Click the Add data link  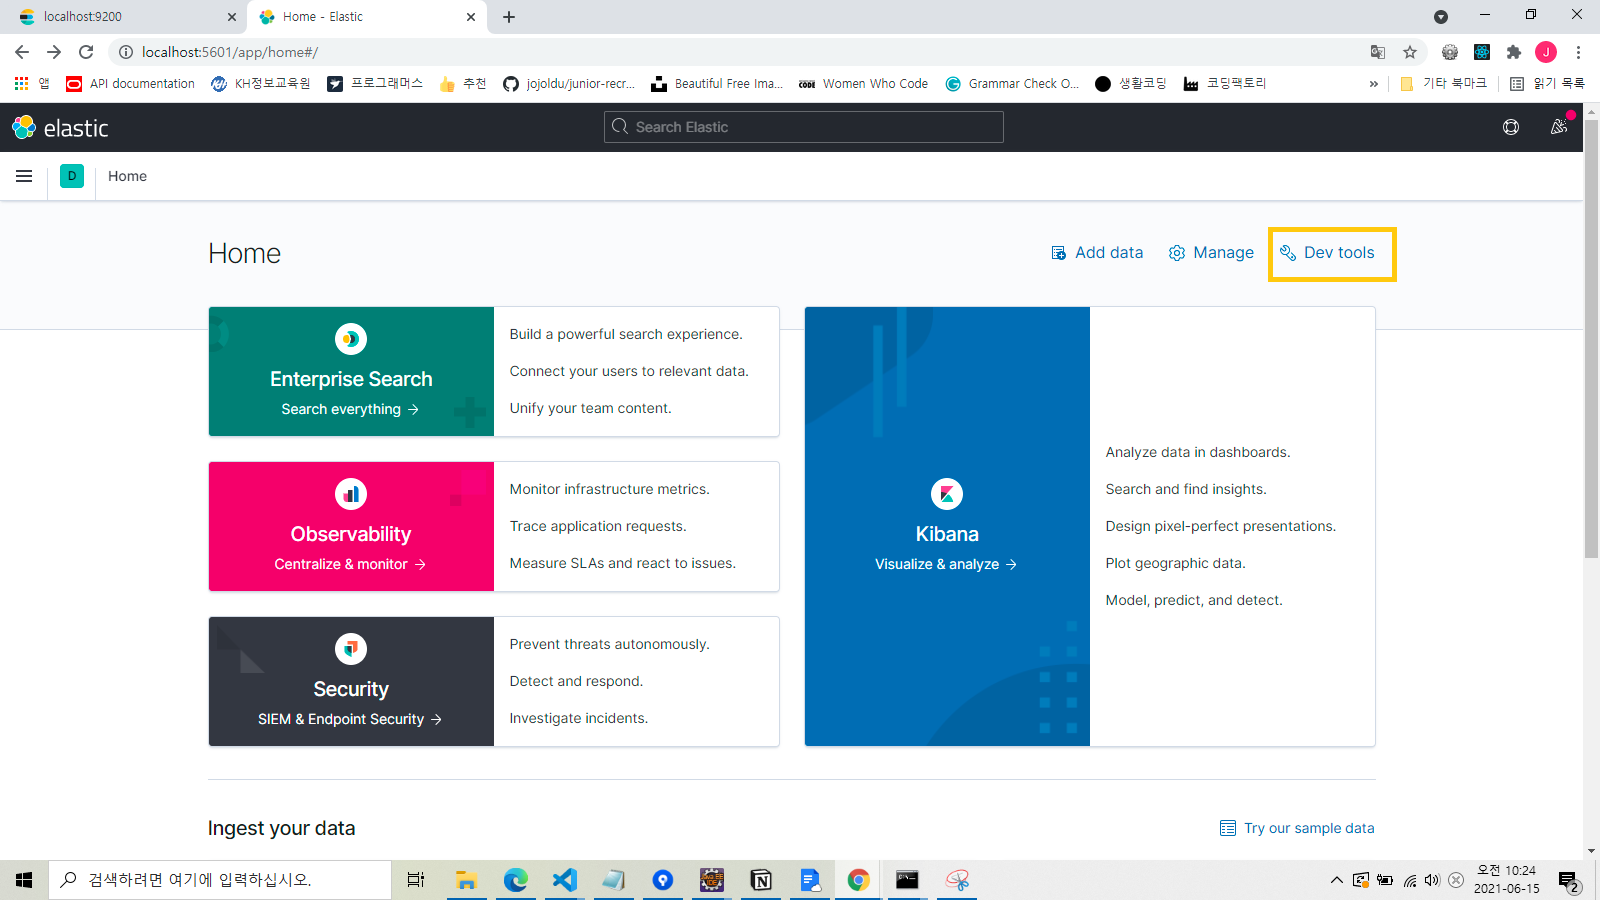[1097, 253]
